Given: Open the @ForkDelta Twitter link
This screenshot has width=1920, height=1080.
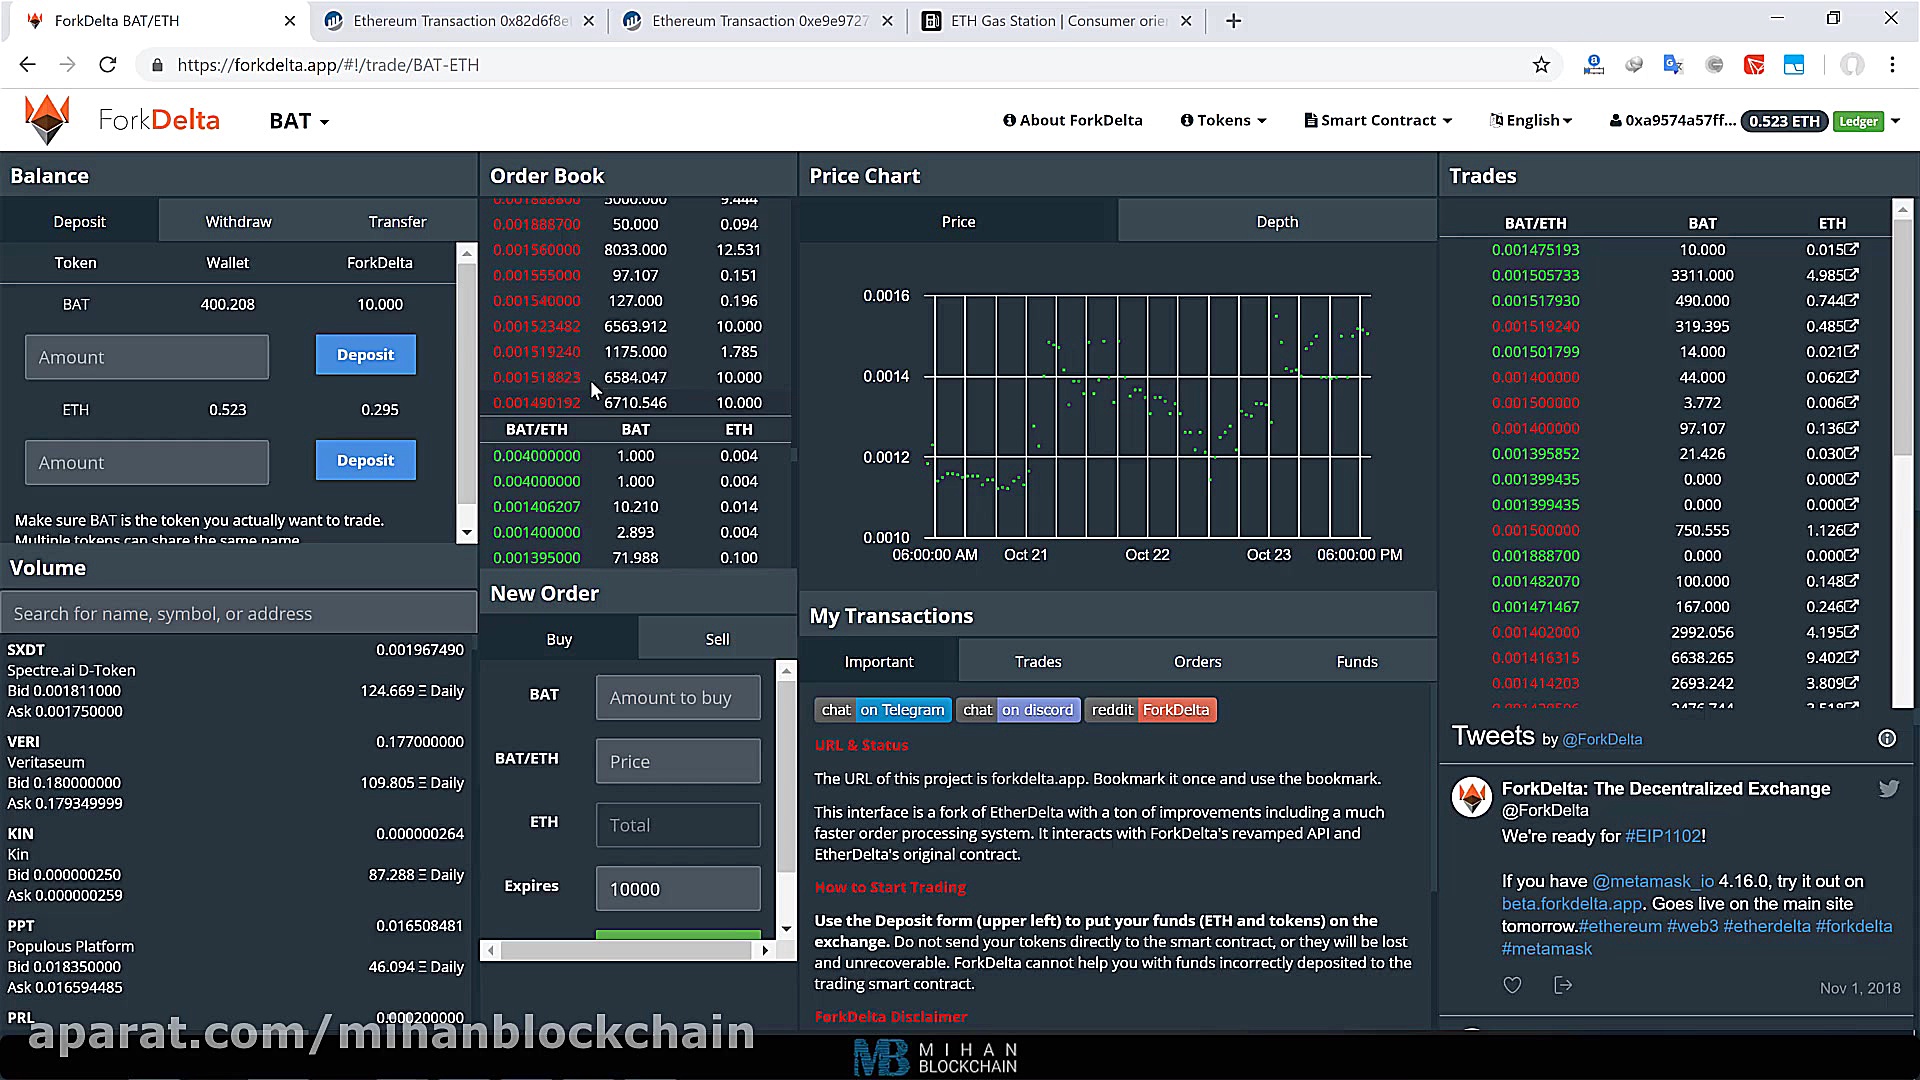Looking at the screenshot, I should pos(1602,739).
